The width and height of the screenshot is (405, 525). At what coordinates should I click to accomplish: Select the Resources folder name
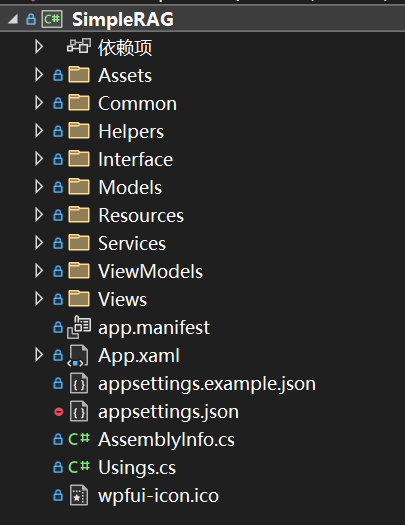141,215
